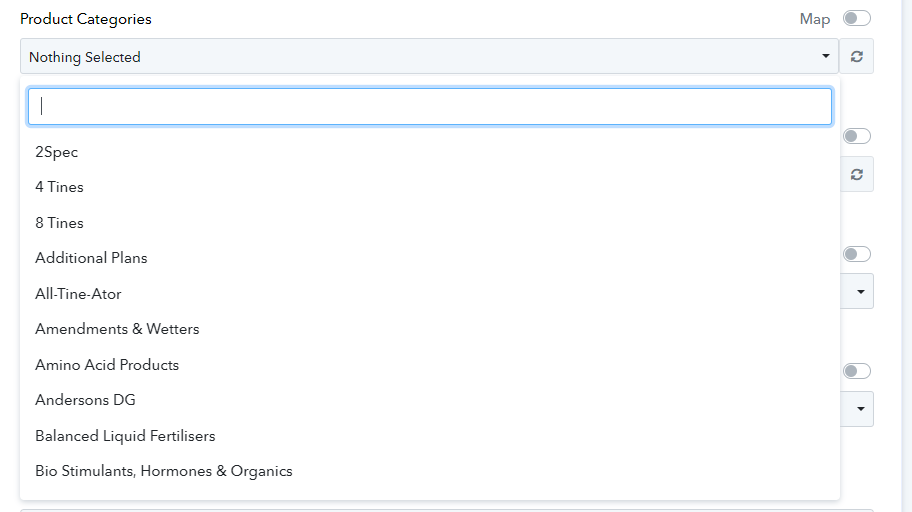The image size is (912, 512).
Task: Toggle the third switch on the right side
Action: coord(857,254)
